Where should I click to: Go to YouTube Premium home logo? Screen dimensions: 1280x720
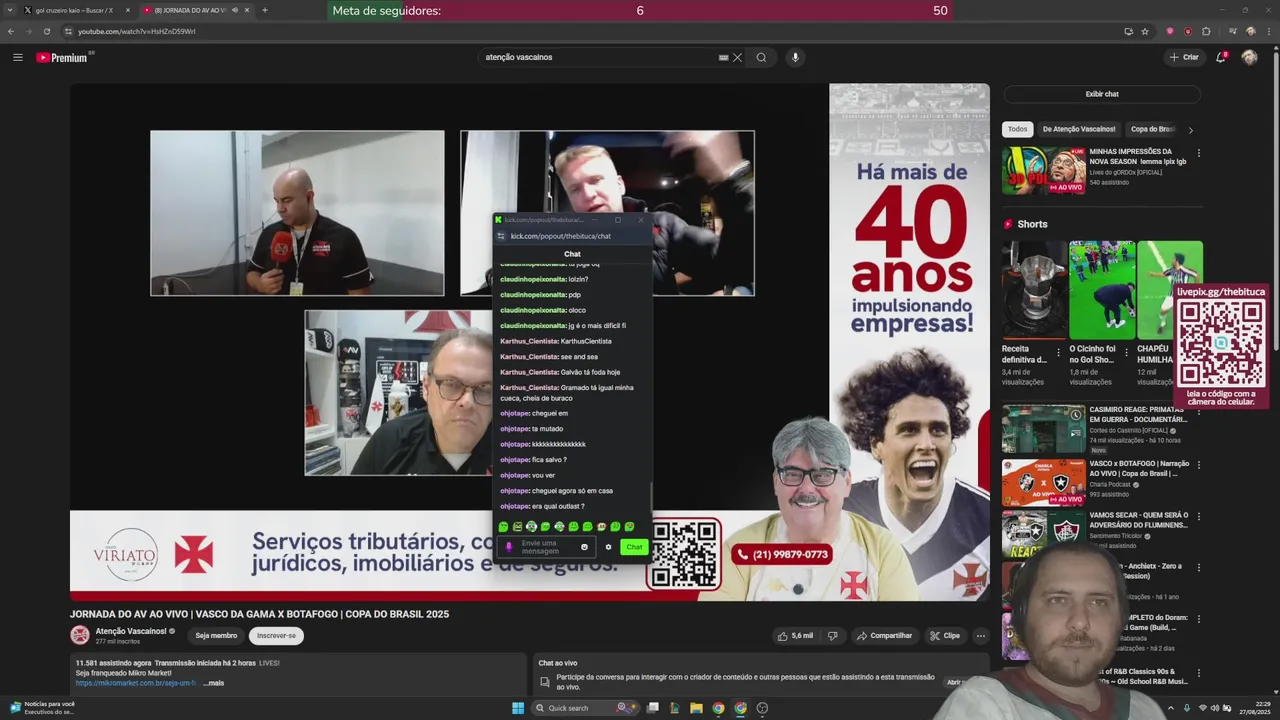click(x=63, y=57)
